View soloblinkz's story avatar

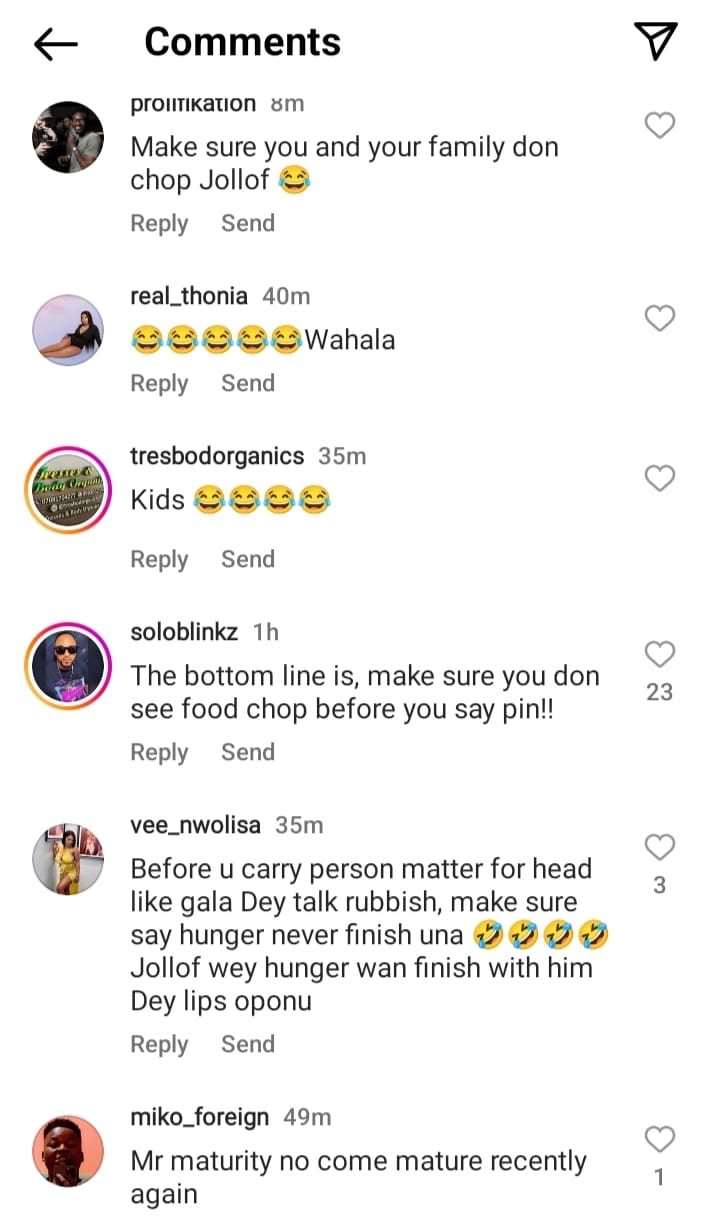click(x=68, y=666)
